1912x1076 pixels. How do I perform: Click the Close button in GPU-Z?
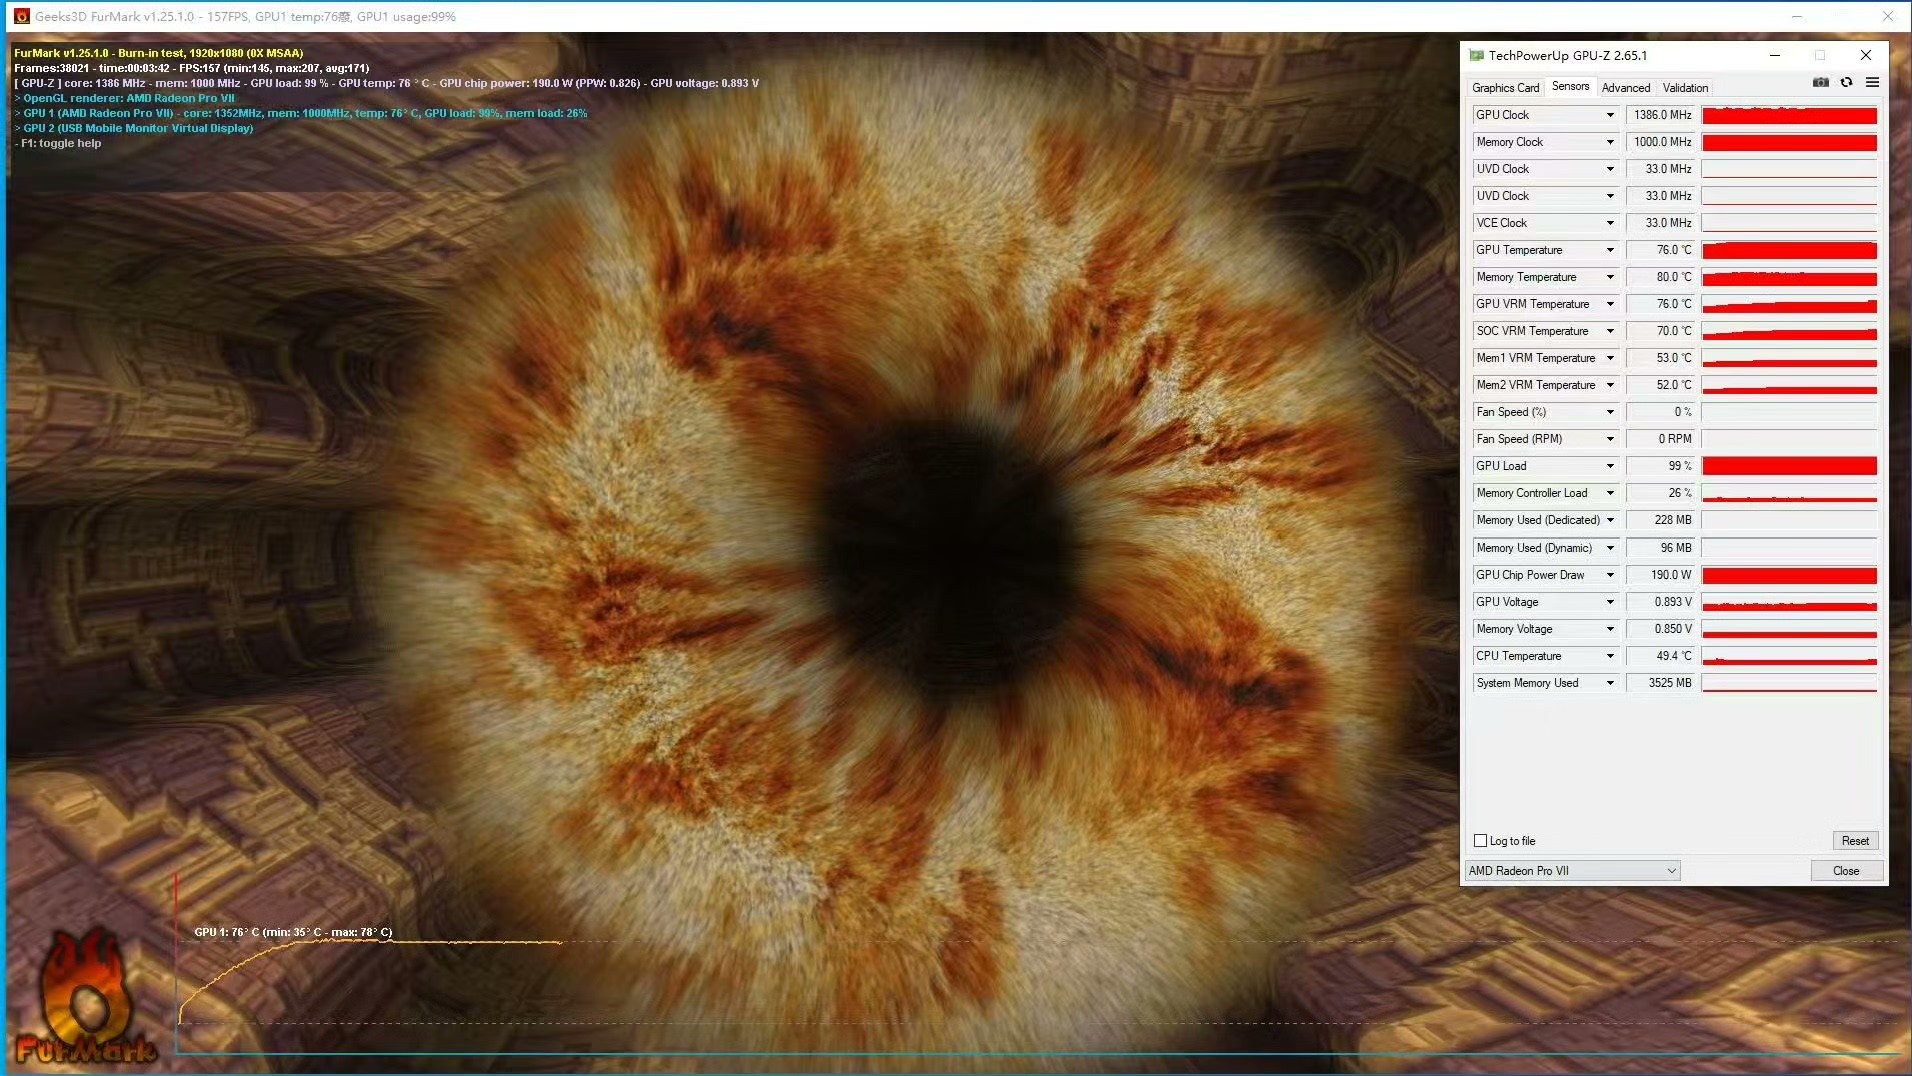[1846, 871]
